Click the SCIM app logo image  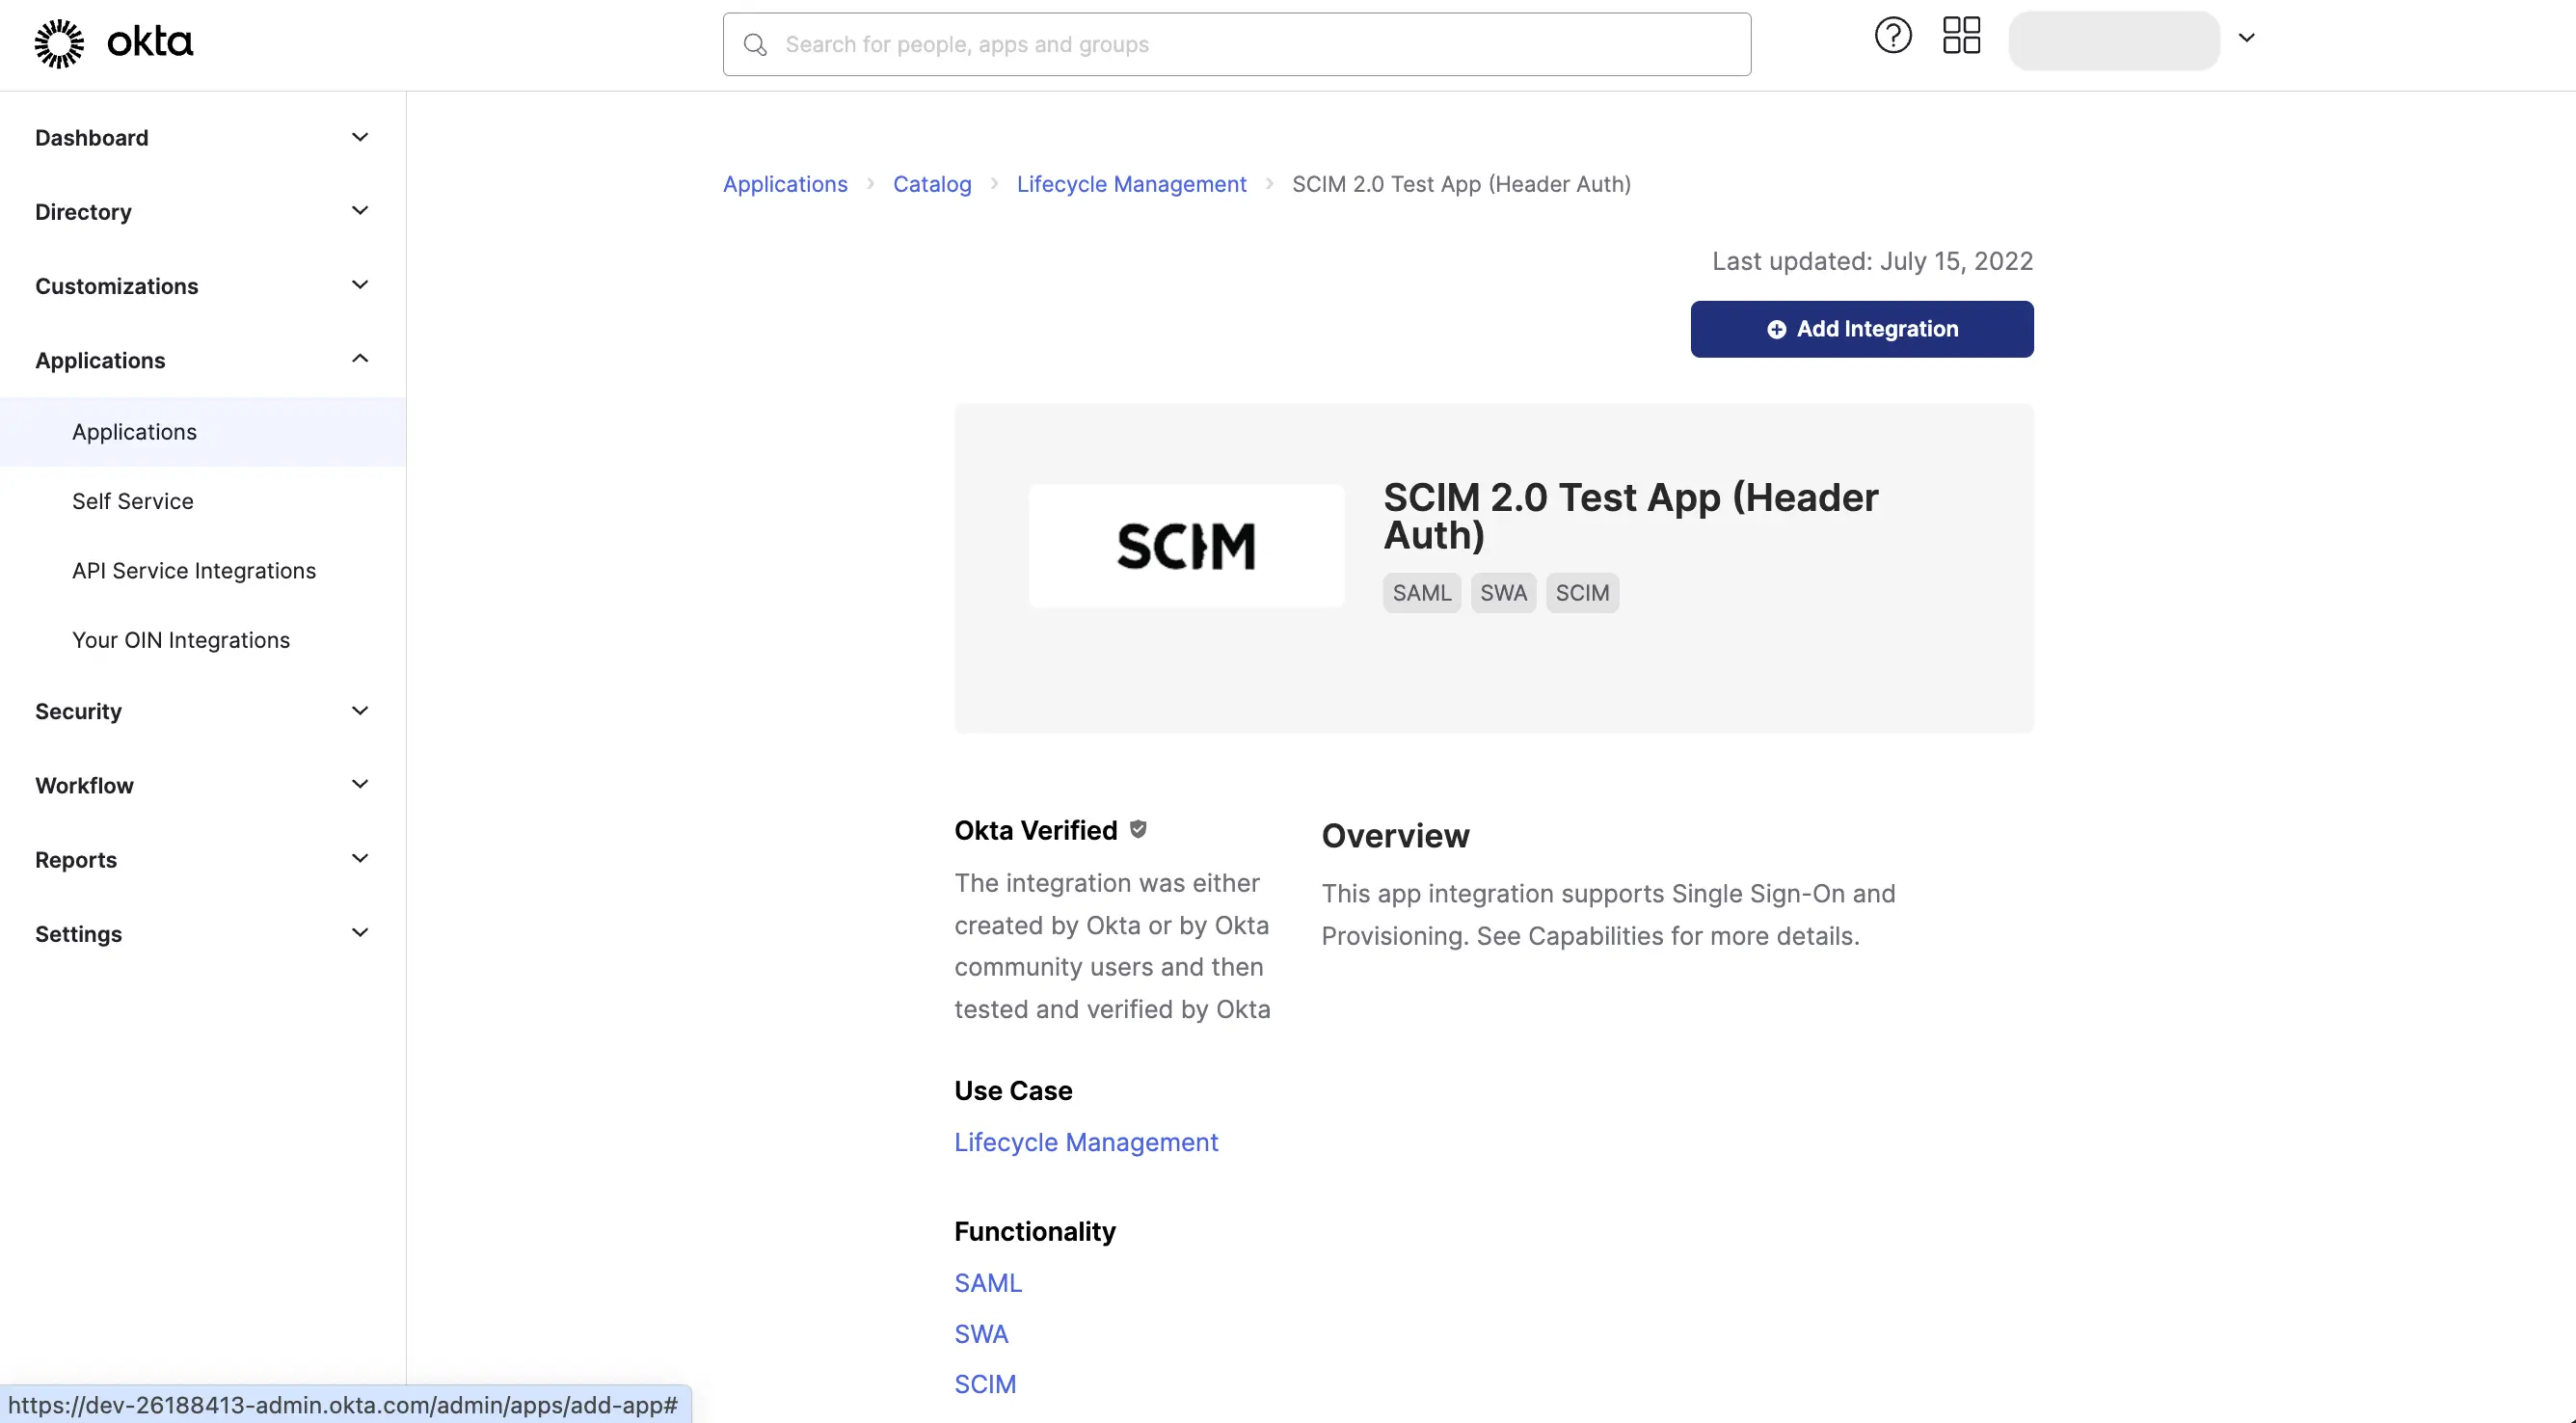coord(1185,545)
